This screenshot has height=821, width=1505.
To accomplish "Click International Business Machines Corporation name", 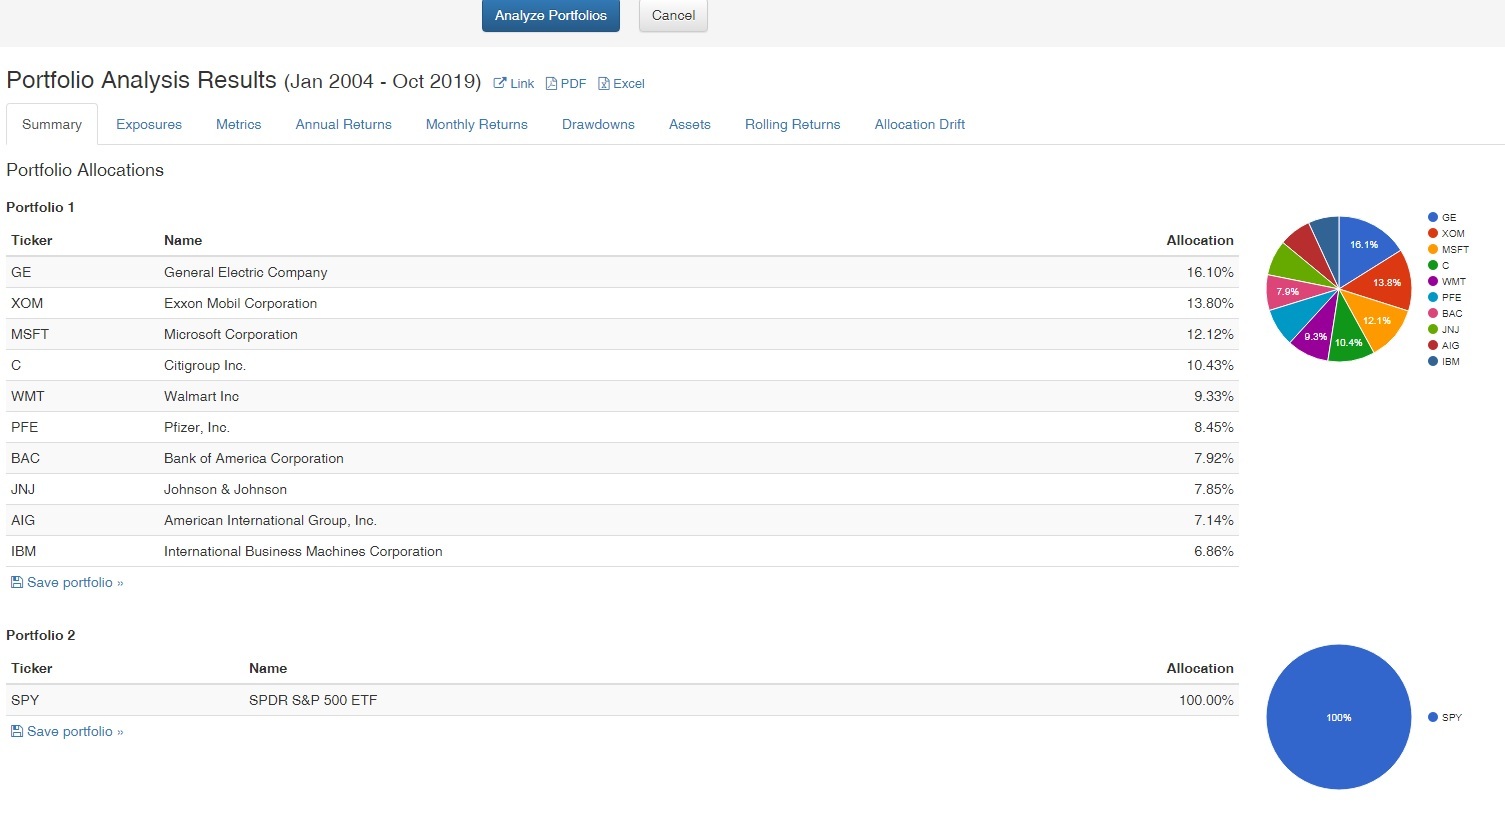I will point(303,551).
